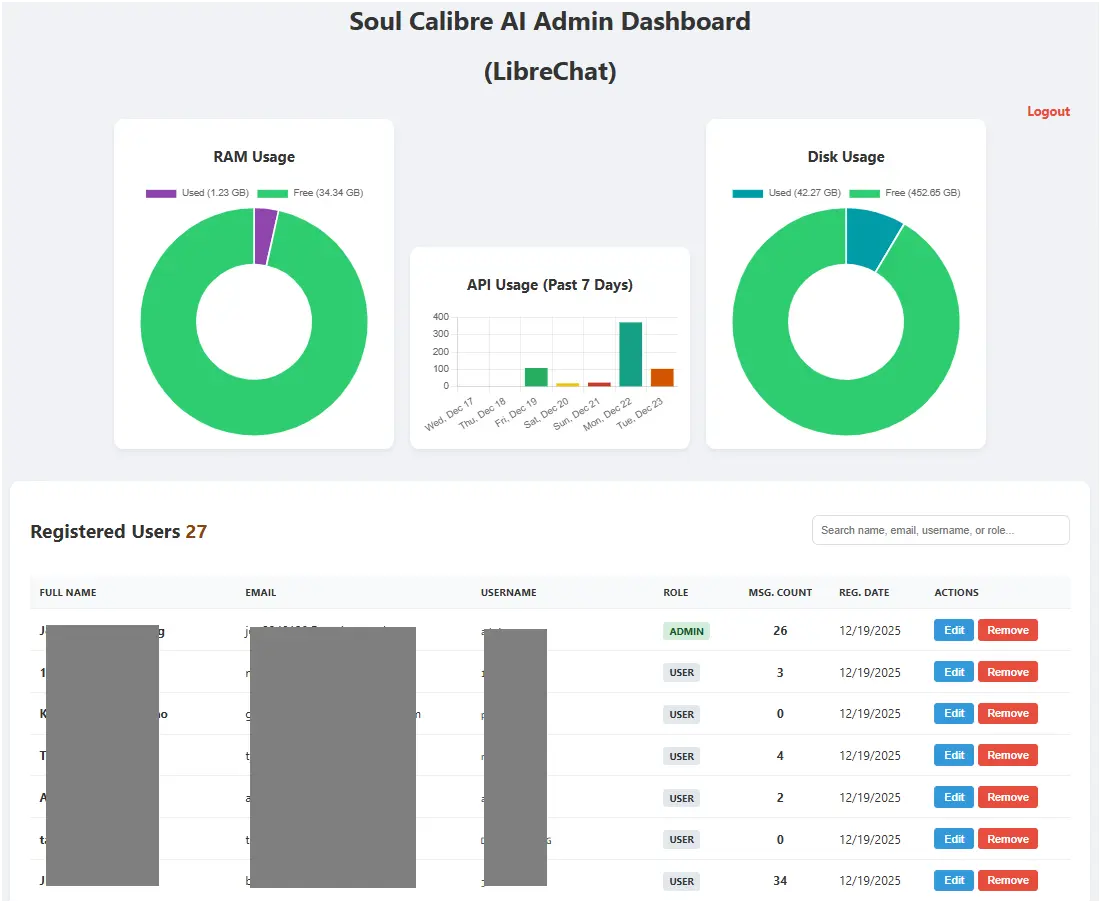Click the message count 34 cell
The height and width of the screenshot is (903, 1101).
point(780,881)
